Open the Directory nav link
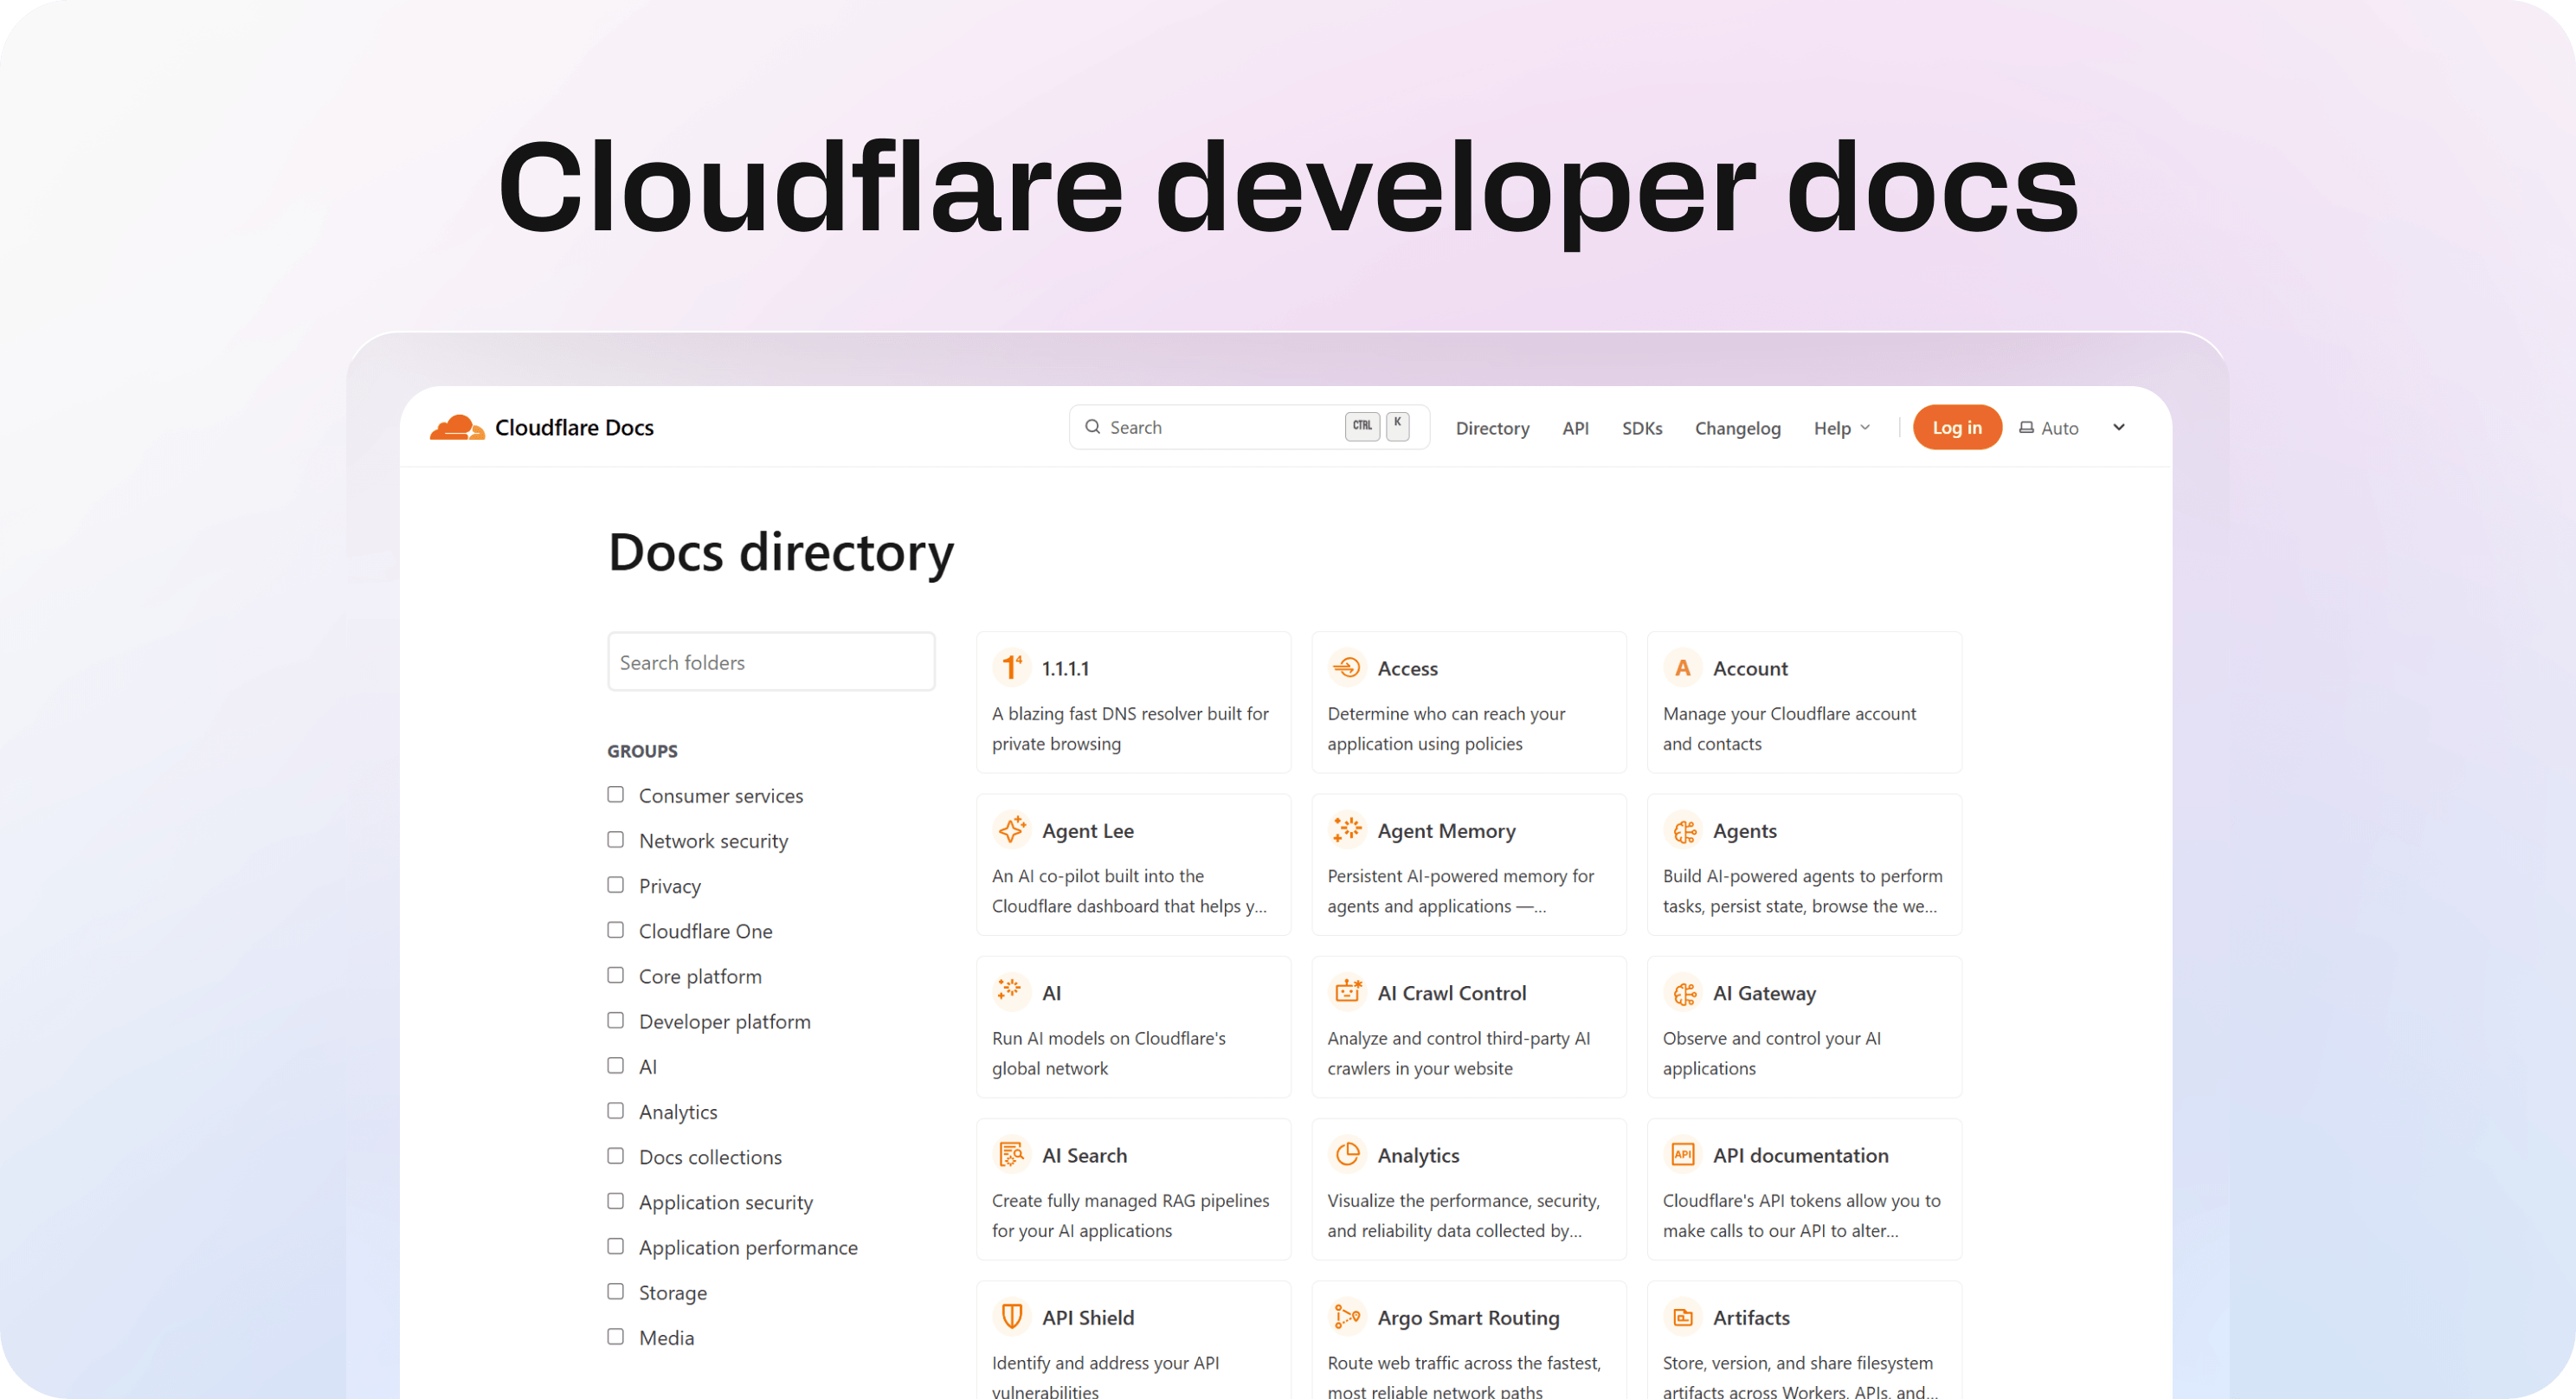2576x1399 pixels. pyautogui.click(x=1492, y=428)
